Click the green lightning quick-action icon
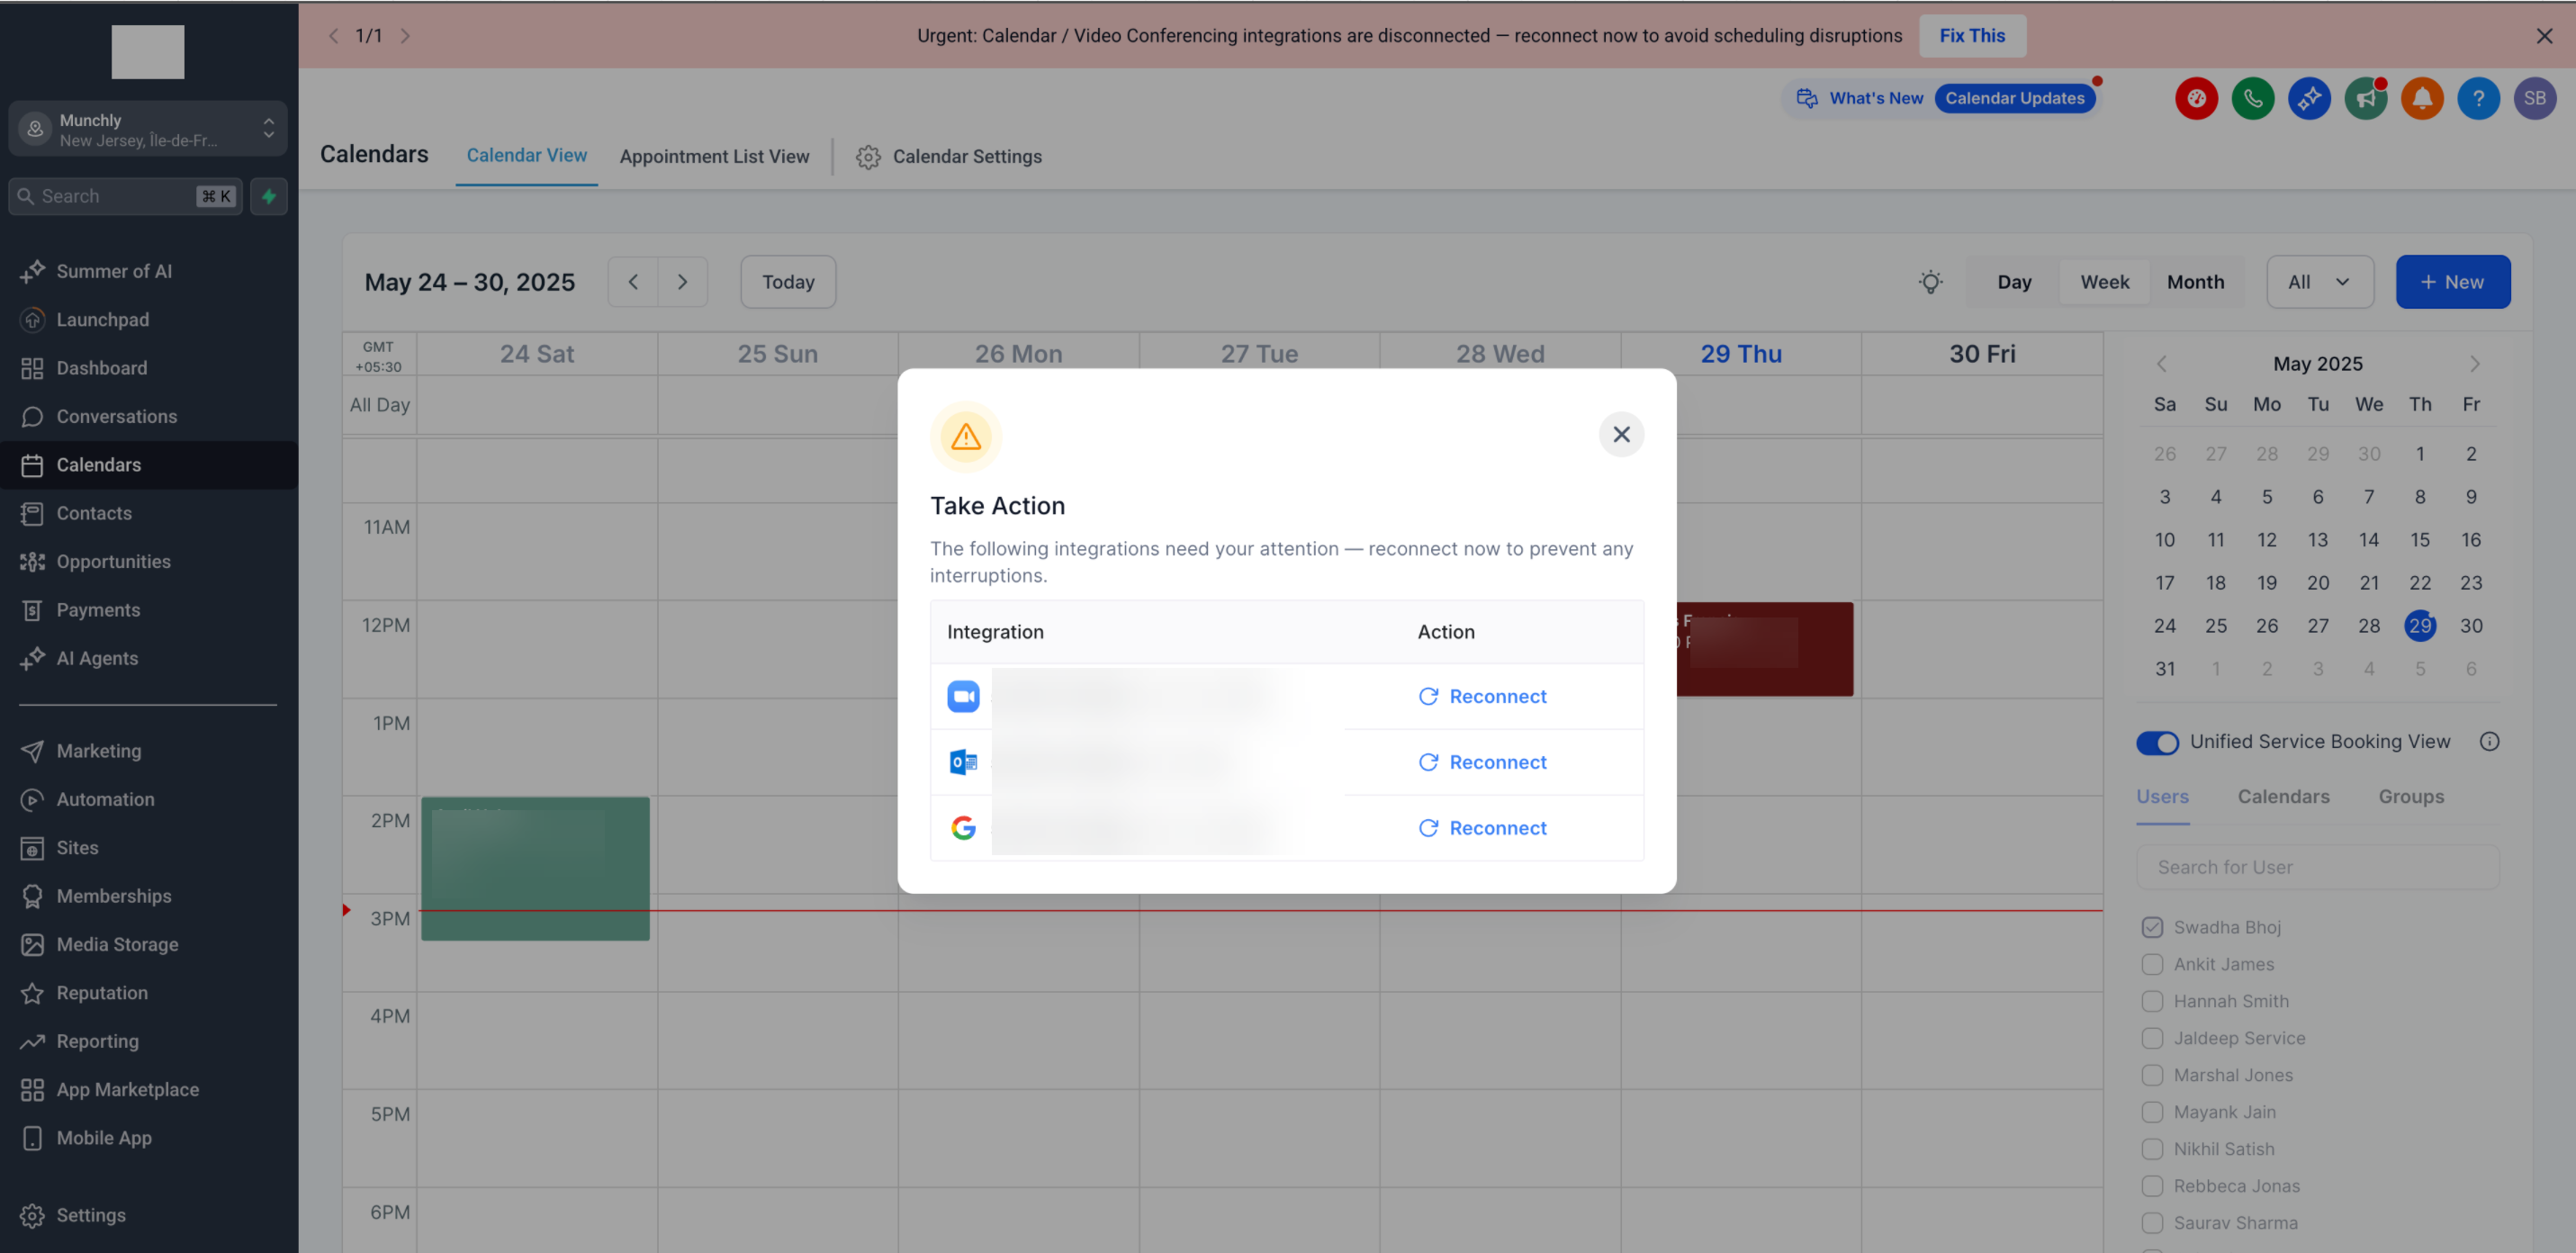Screen dimensions: 2576x1253 pos(268,196)
